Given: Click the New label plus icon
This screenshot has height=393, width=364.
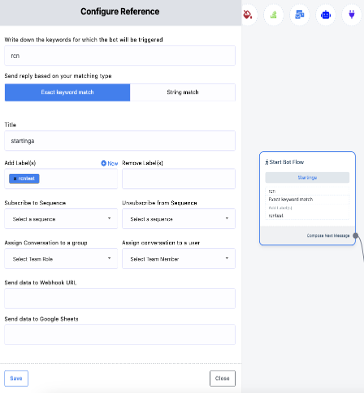Looking at the screenshot, I should click(104, 163).
